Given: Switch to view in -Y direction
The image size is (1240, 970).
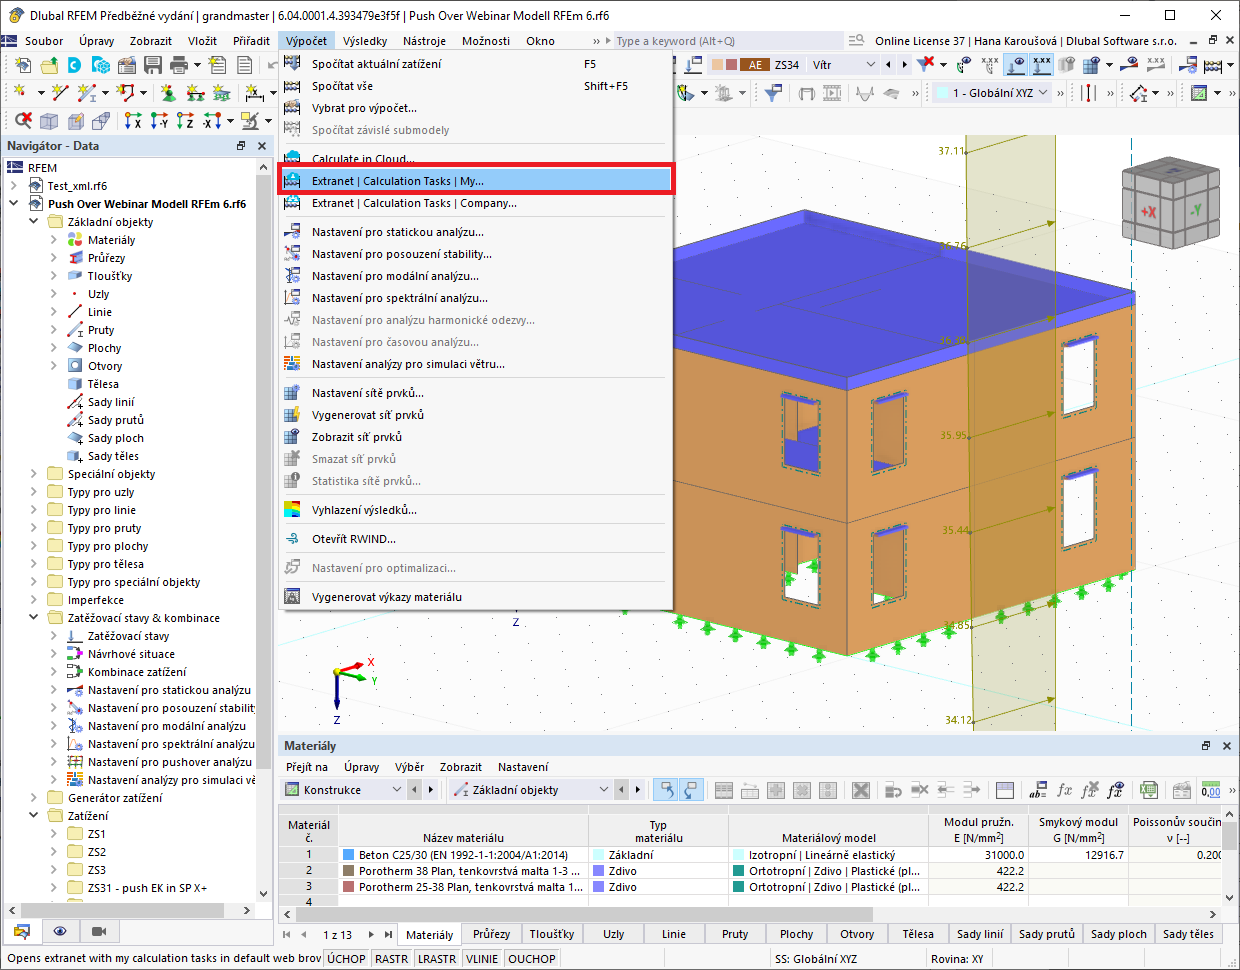Looking at the screenshot, I should point(160,121).
